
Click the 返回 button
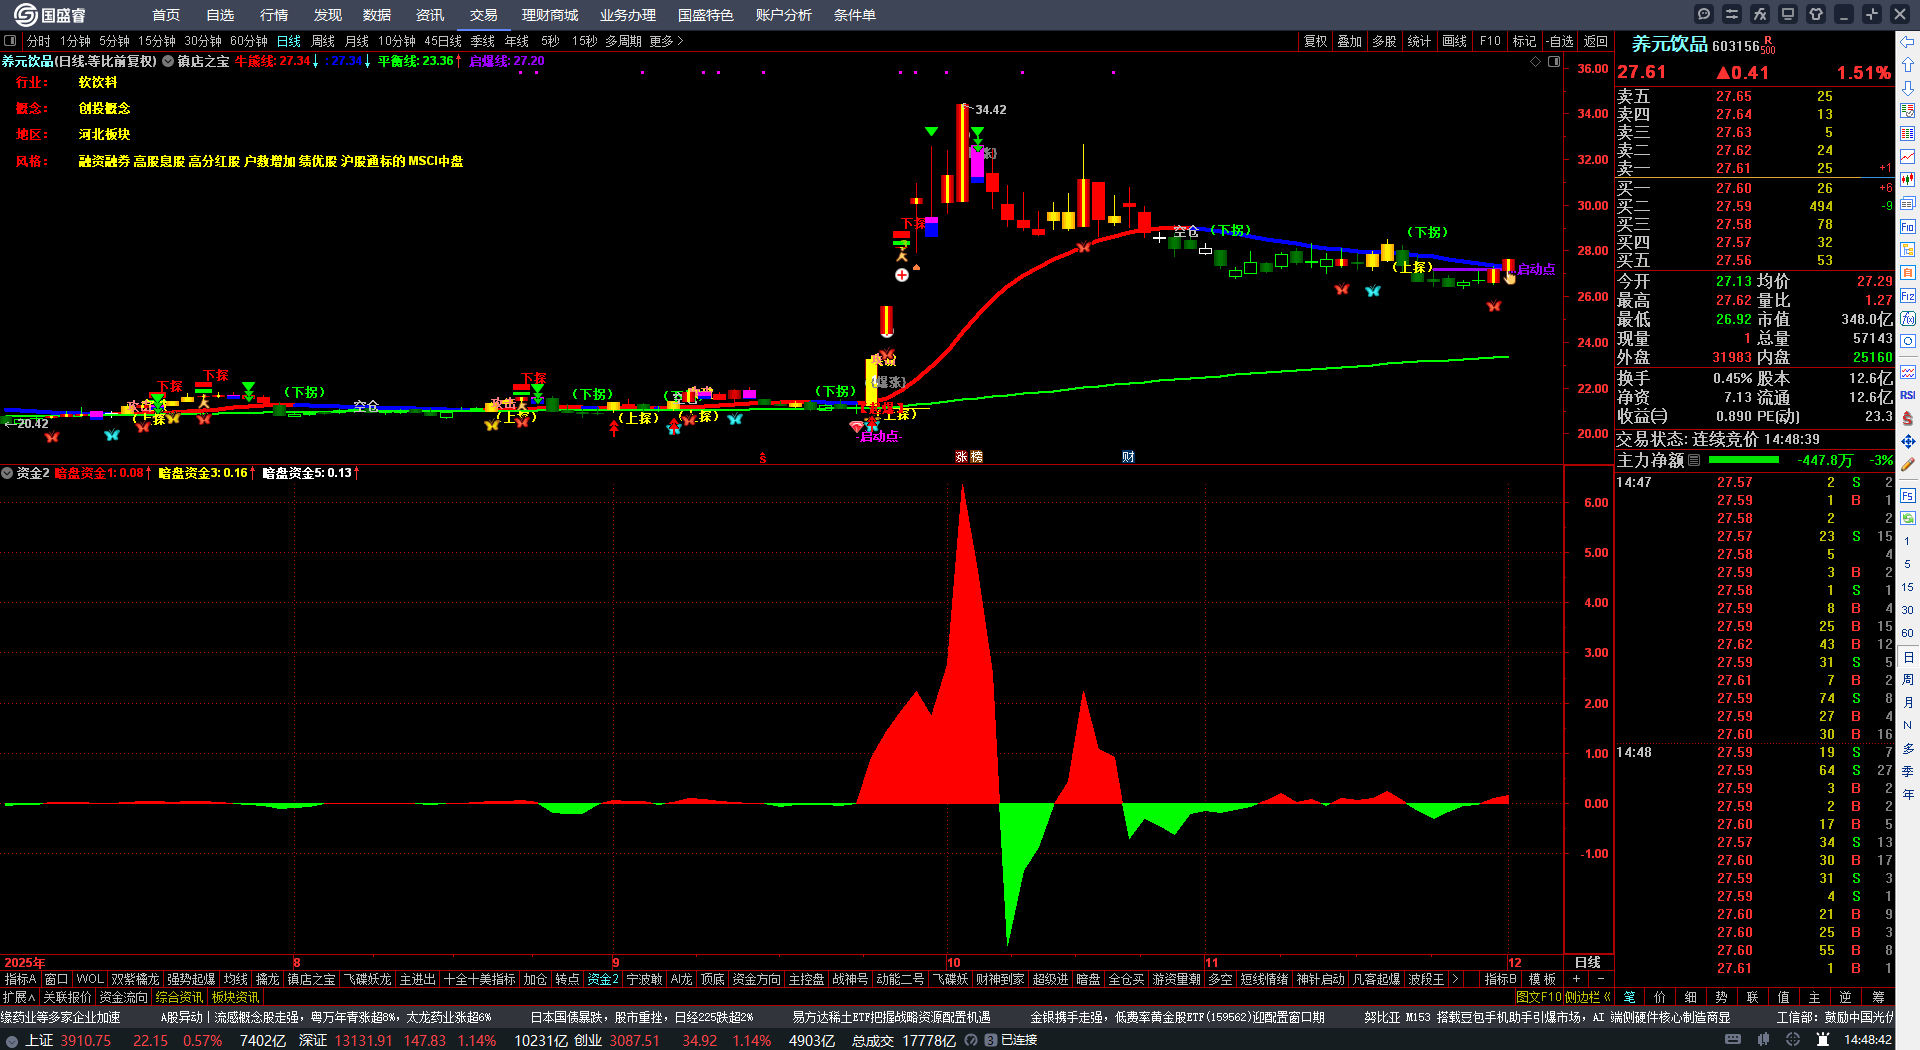[1596, 41]
